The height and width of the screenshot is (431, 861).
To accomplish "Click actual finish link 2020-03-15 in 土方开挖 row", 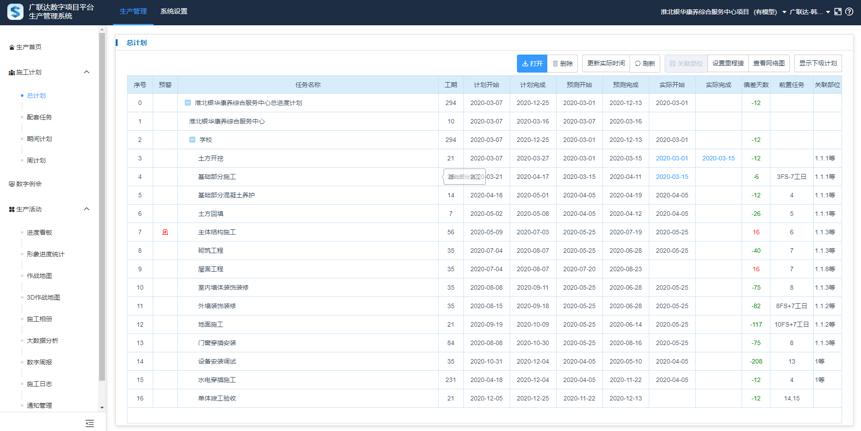I will tap(718, 159).
